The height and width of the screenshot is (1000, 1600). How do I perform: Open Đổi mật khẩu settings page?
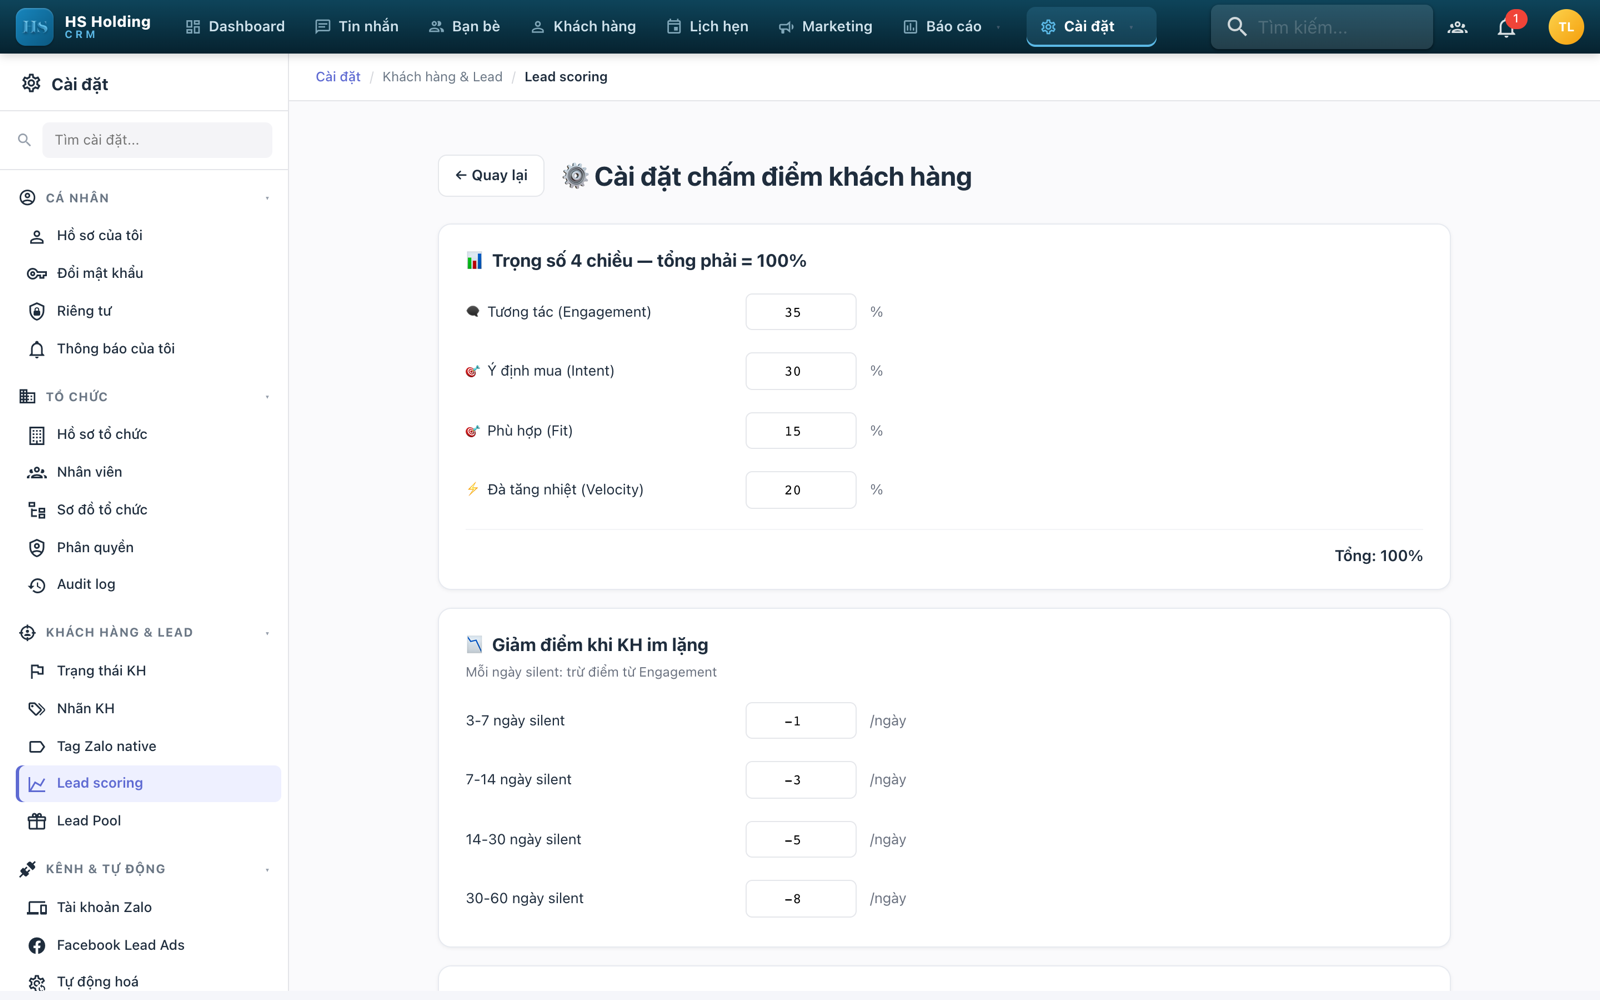[x=149, y=274]
